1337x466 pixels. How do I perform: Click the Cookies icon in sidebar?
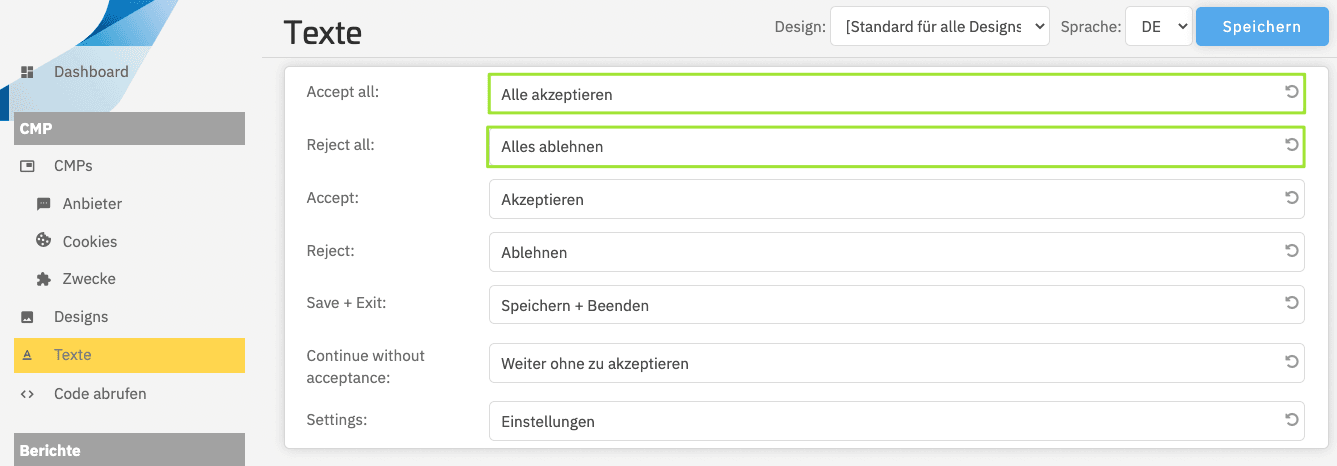[43, 241]
